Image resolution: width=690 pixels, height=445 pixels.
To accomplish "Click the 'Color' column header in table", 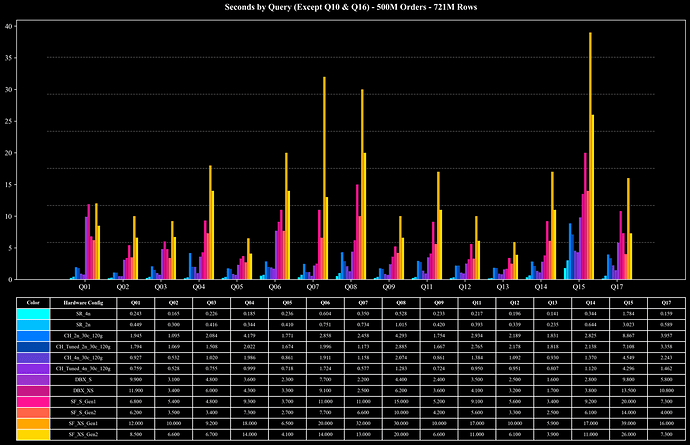I will pos(32,301).
